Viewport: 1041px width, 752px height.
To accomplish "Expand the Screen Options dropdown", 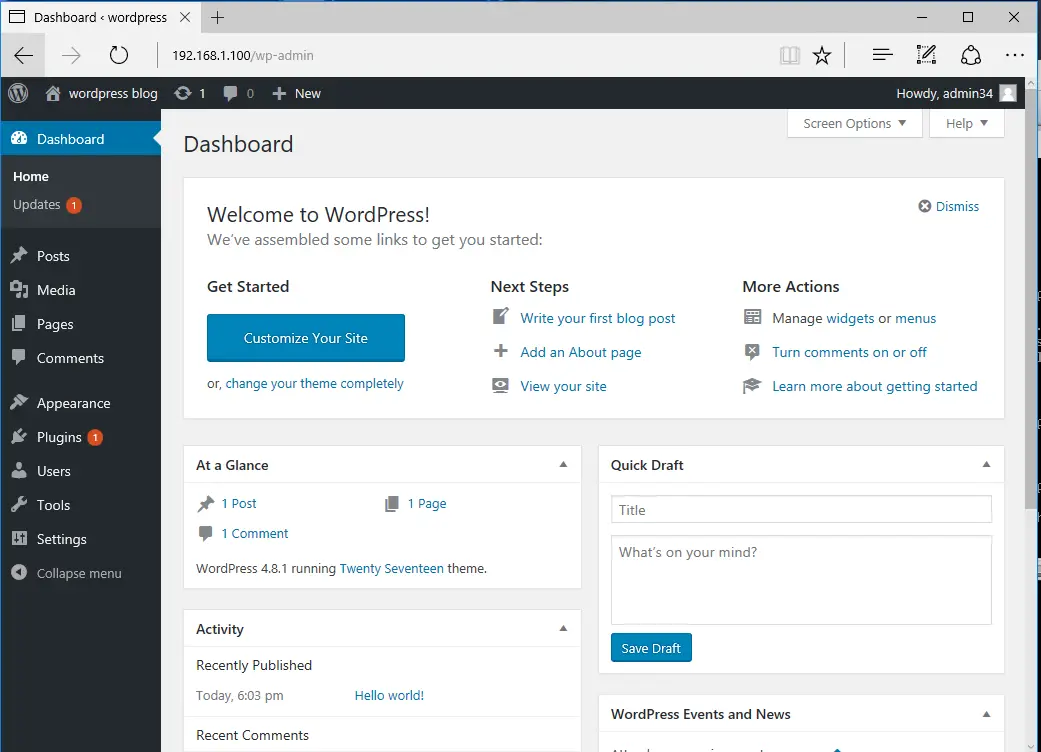I will point(854,123).
